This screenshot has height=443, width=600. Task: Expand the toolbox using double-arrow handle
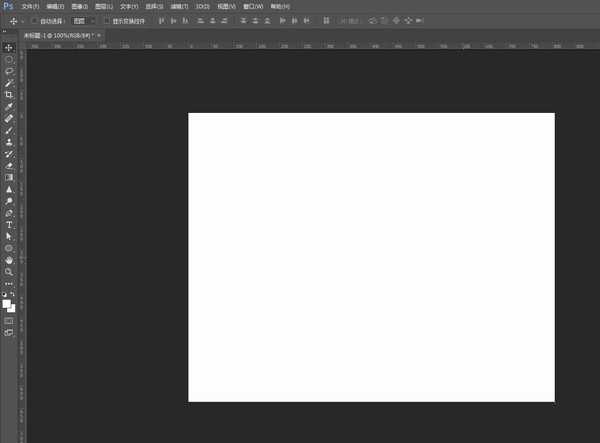[x=4, y=31]
